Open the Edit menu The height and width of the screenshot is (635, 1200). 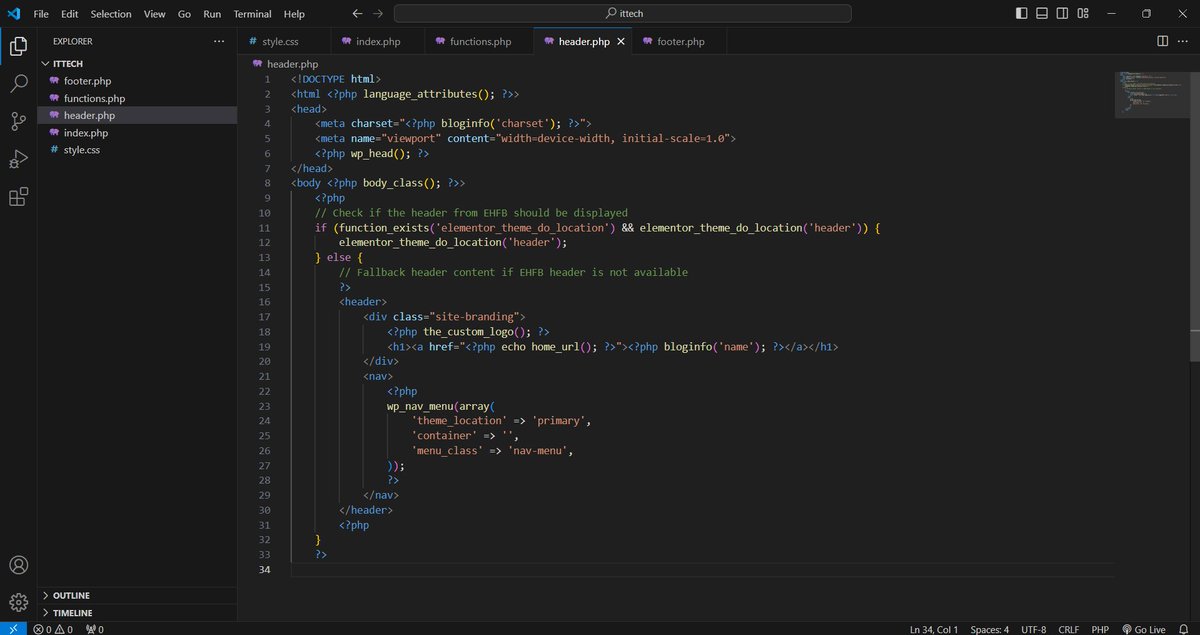point(69,14)
